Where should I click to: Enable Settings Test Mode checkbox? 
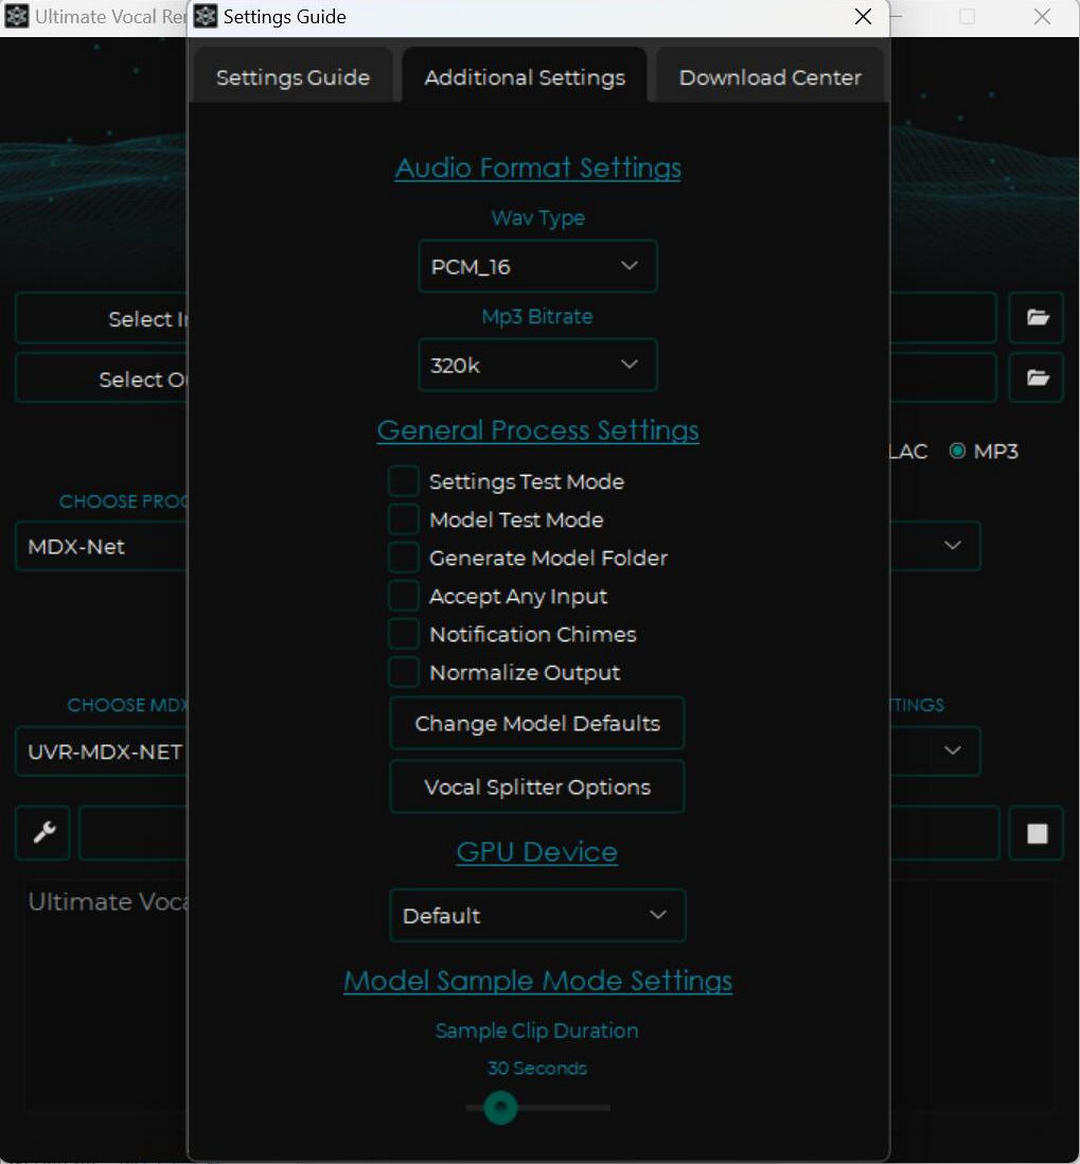(404, 482)
